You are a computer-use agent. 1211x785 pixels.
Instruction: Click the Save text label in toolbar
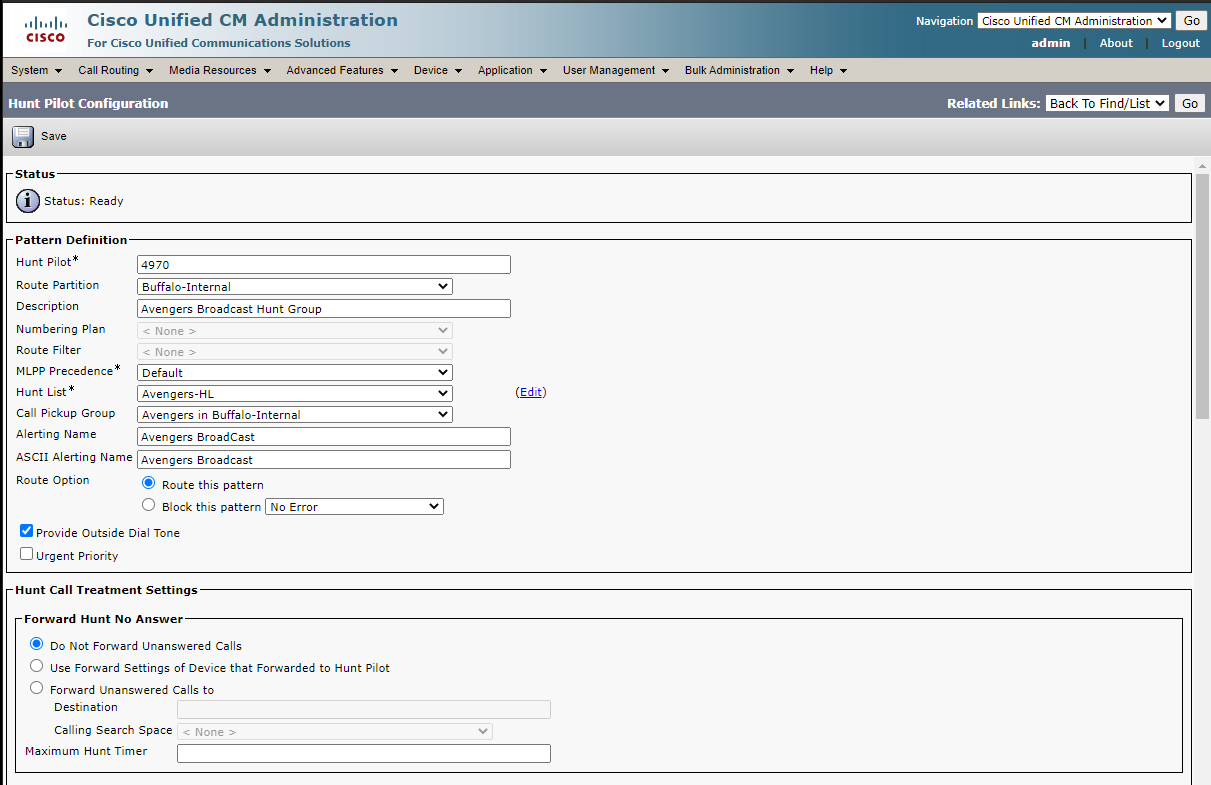54,137
